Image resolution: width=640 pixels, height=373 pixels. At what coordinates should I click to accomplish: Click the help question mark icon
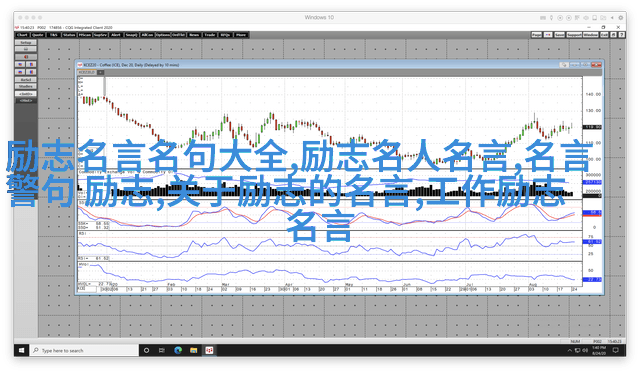coord(622,35)
